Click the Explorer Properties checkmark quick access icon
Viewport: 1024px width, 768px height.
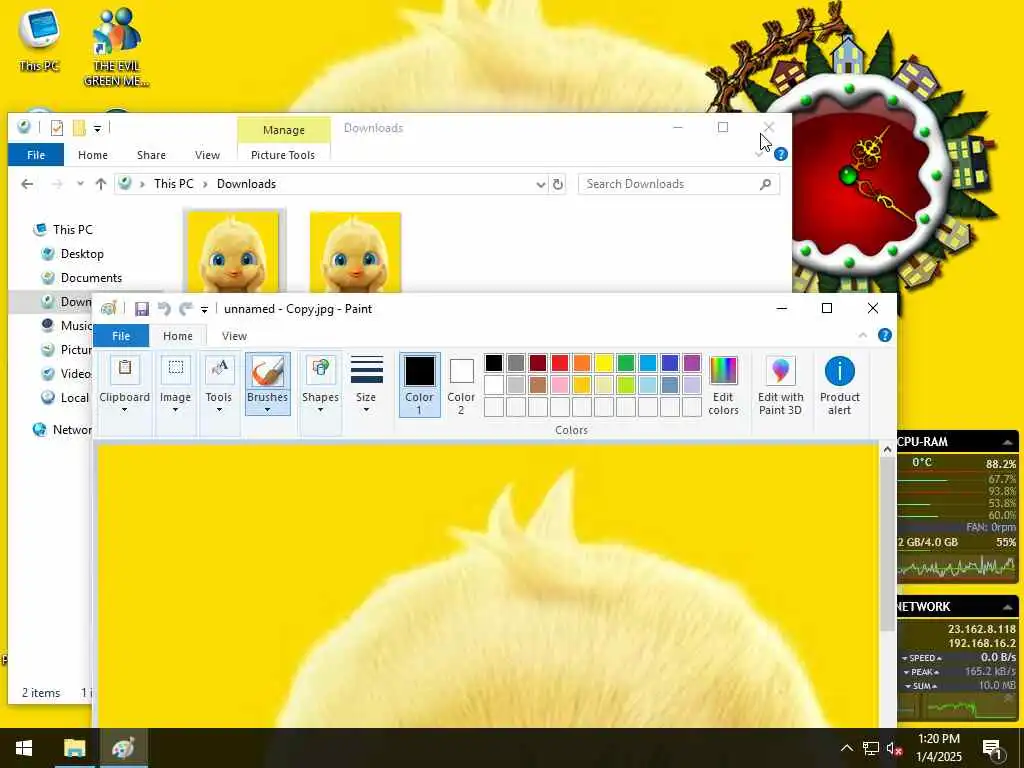coord(57,128)
